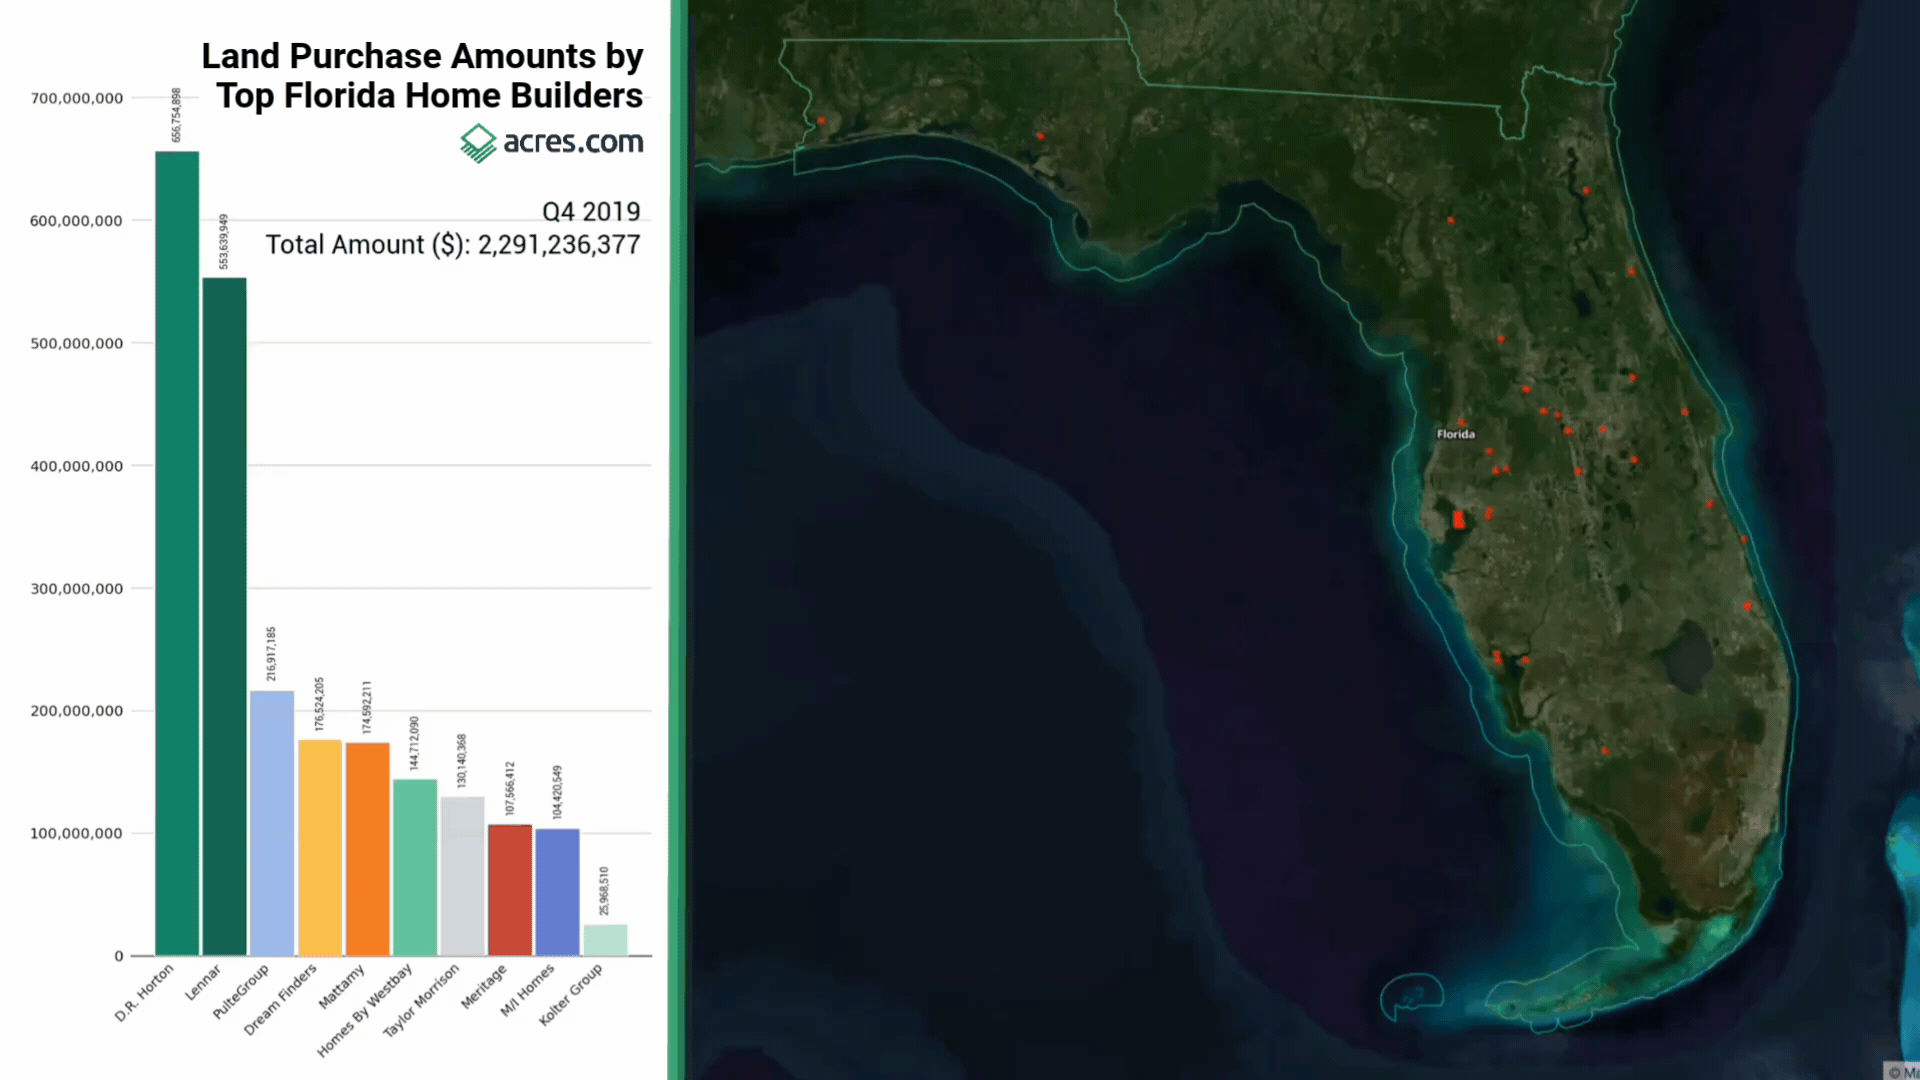Select the D.R. Horton dark green bar
1920x1080 pixels.
[x=177, y=553]
